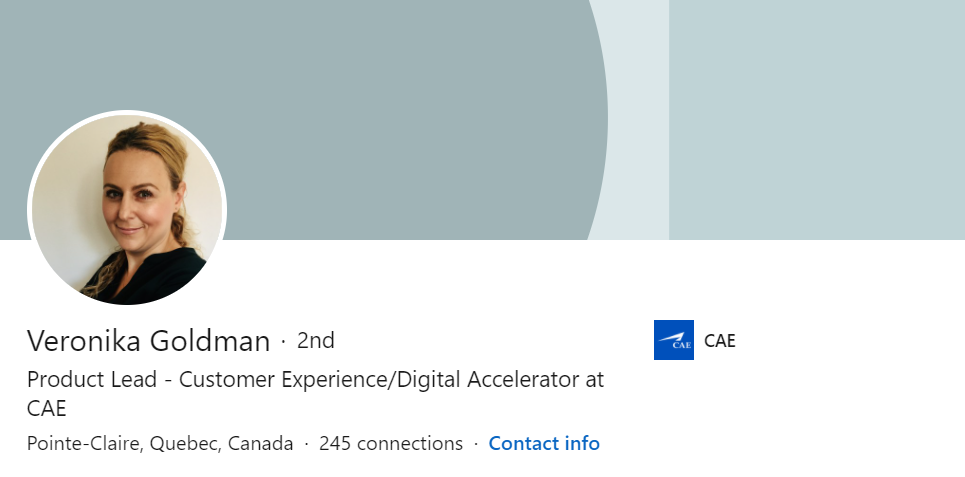The image size is (965, 477).
Task: Open Veronika Goldman's circular profile photo
Action: click(x=127, y=210)
